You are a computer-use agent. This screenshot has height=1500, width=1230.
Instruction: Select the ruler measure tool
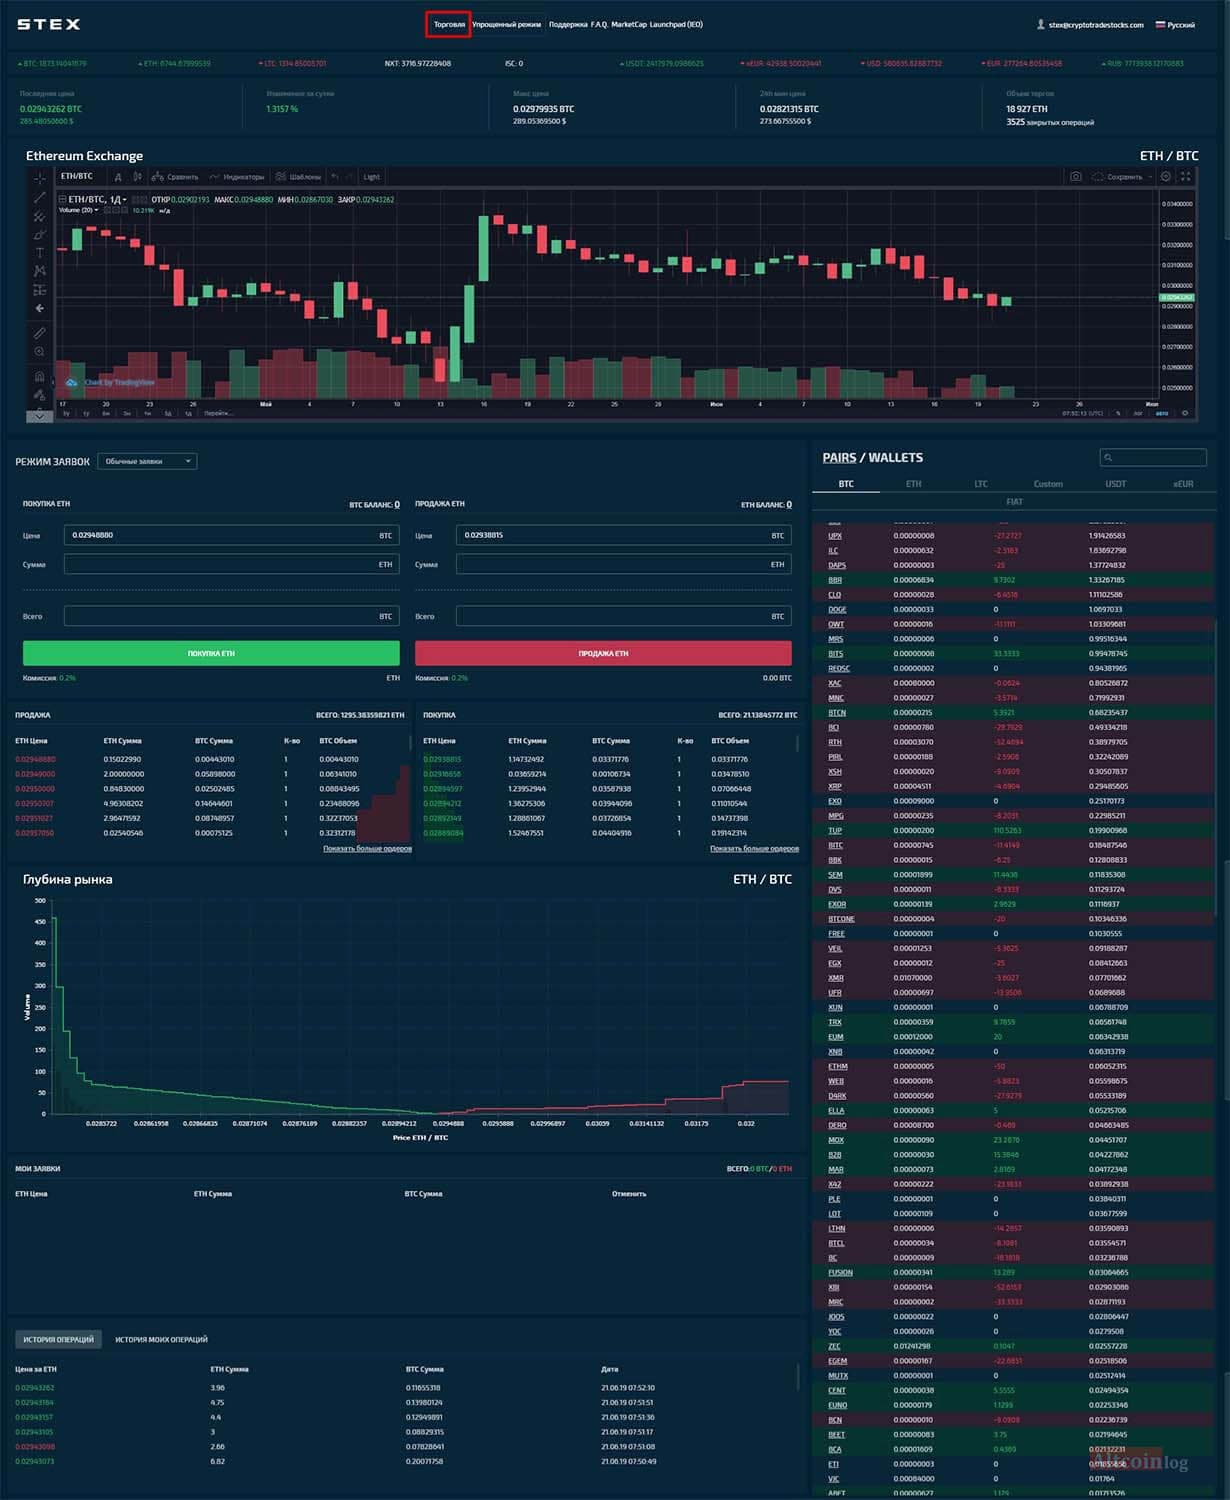[40, 333]
